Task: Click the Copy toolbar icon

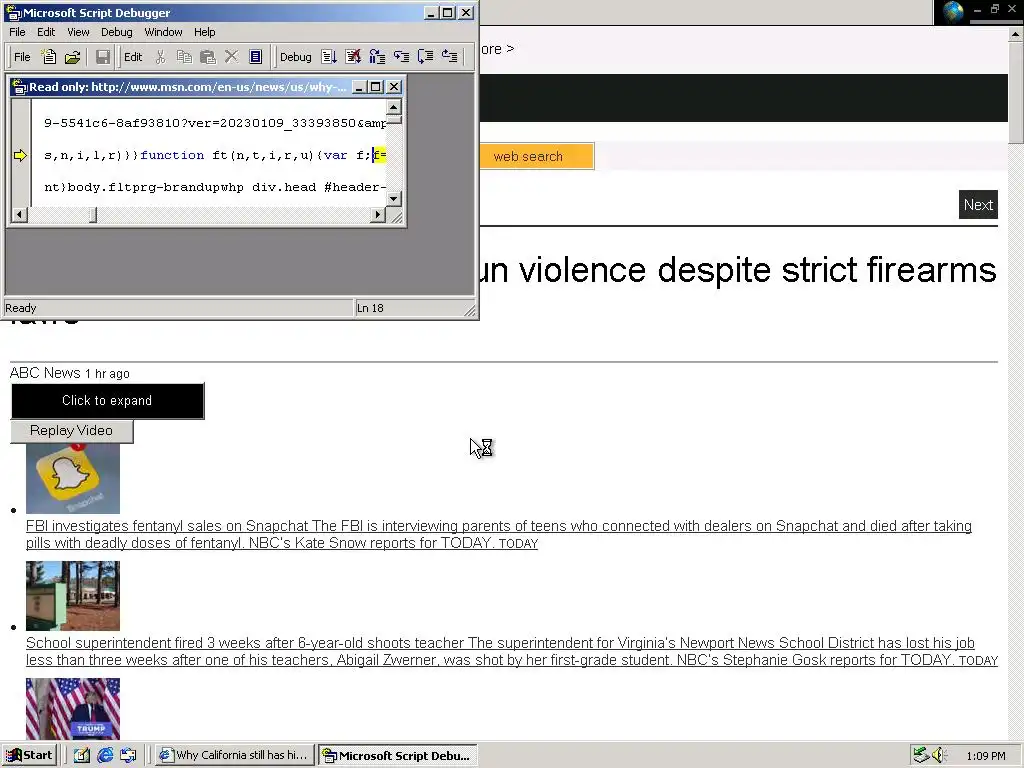Action: [x=184, y=57]
